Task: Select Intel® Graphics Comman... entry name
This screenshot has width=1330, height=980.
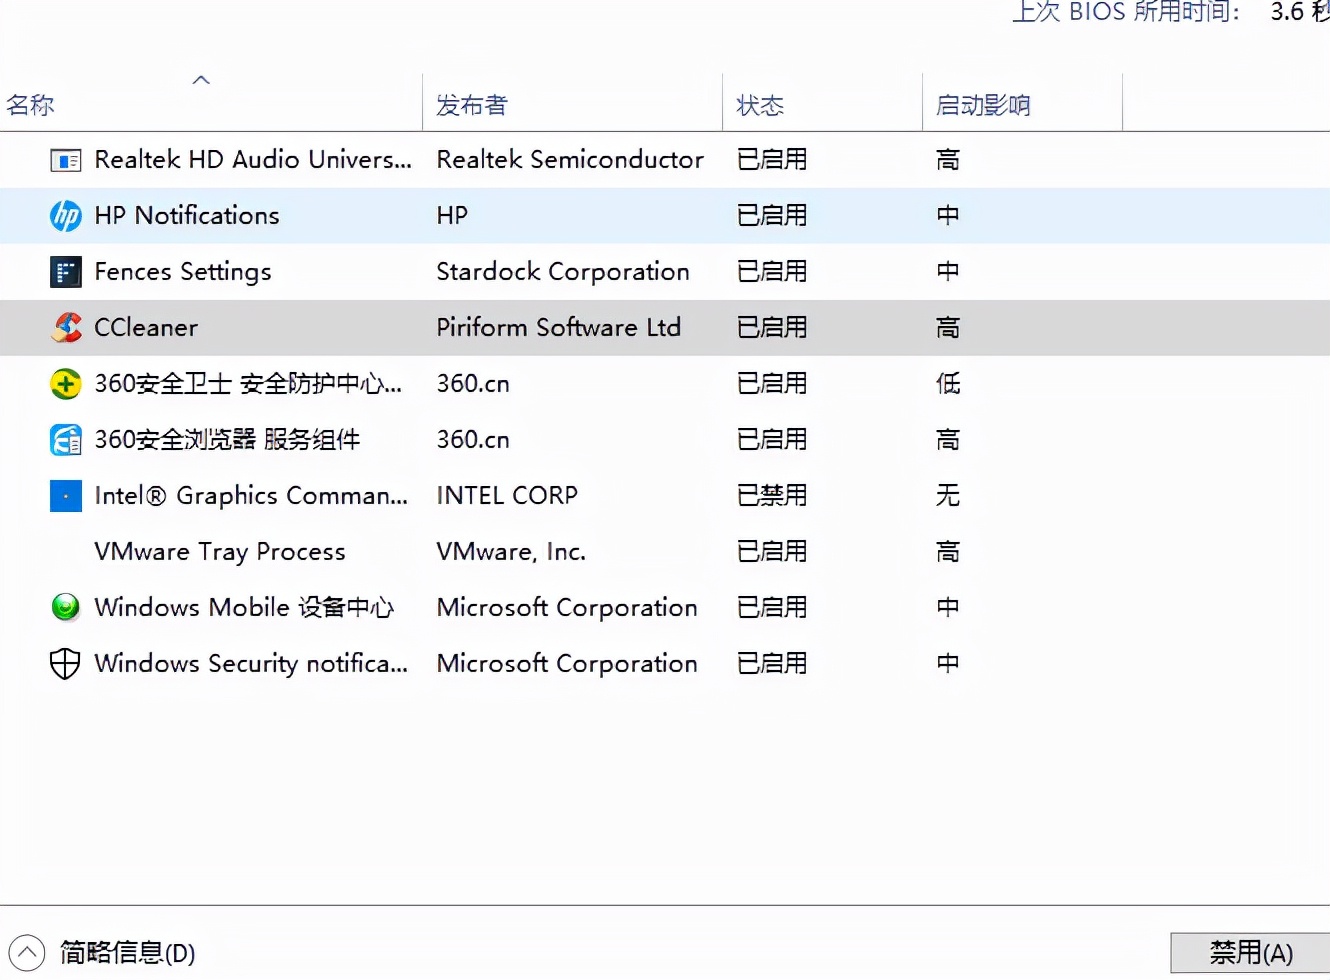Action: point(251,496)
